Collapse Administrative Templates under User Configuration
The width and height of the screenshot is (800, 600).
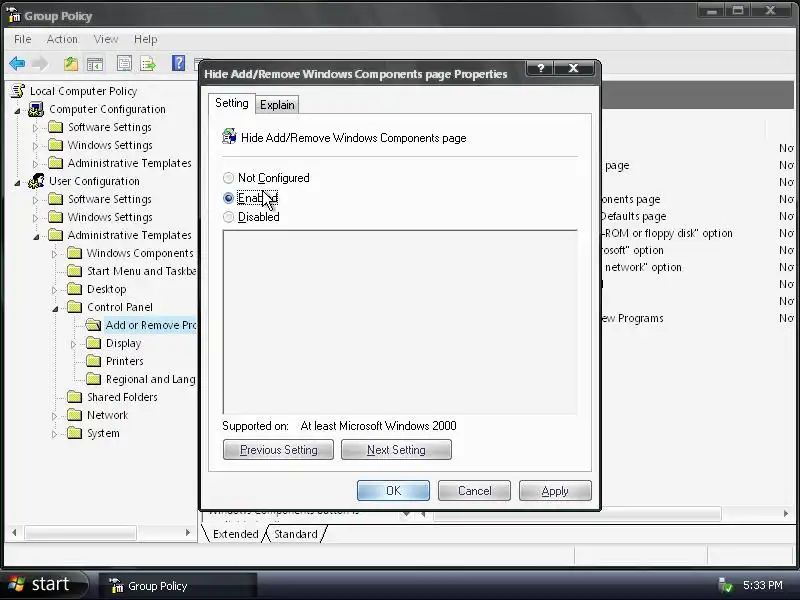coord(36,236)
